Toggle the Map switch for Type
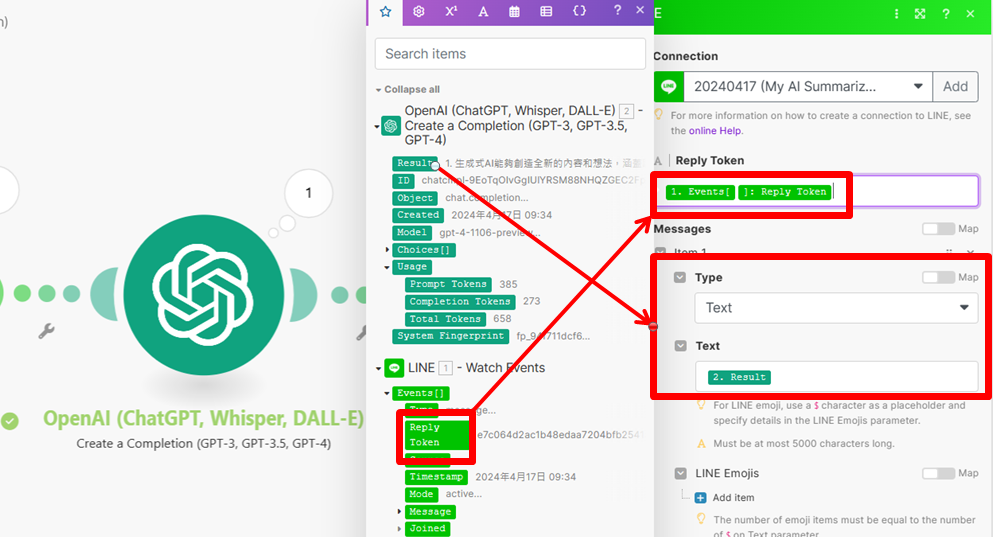This screenshot has height=537, width=993. [936, 277]
